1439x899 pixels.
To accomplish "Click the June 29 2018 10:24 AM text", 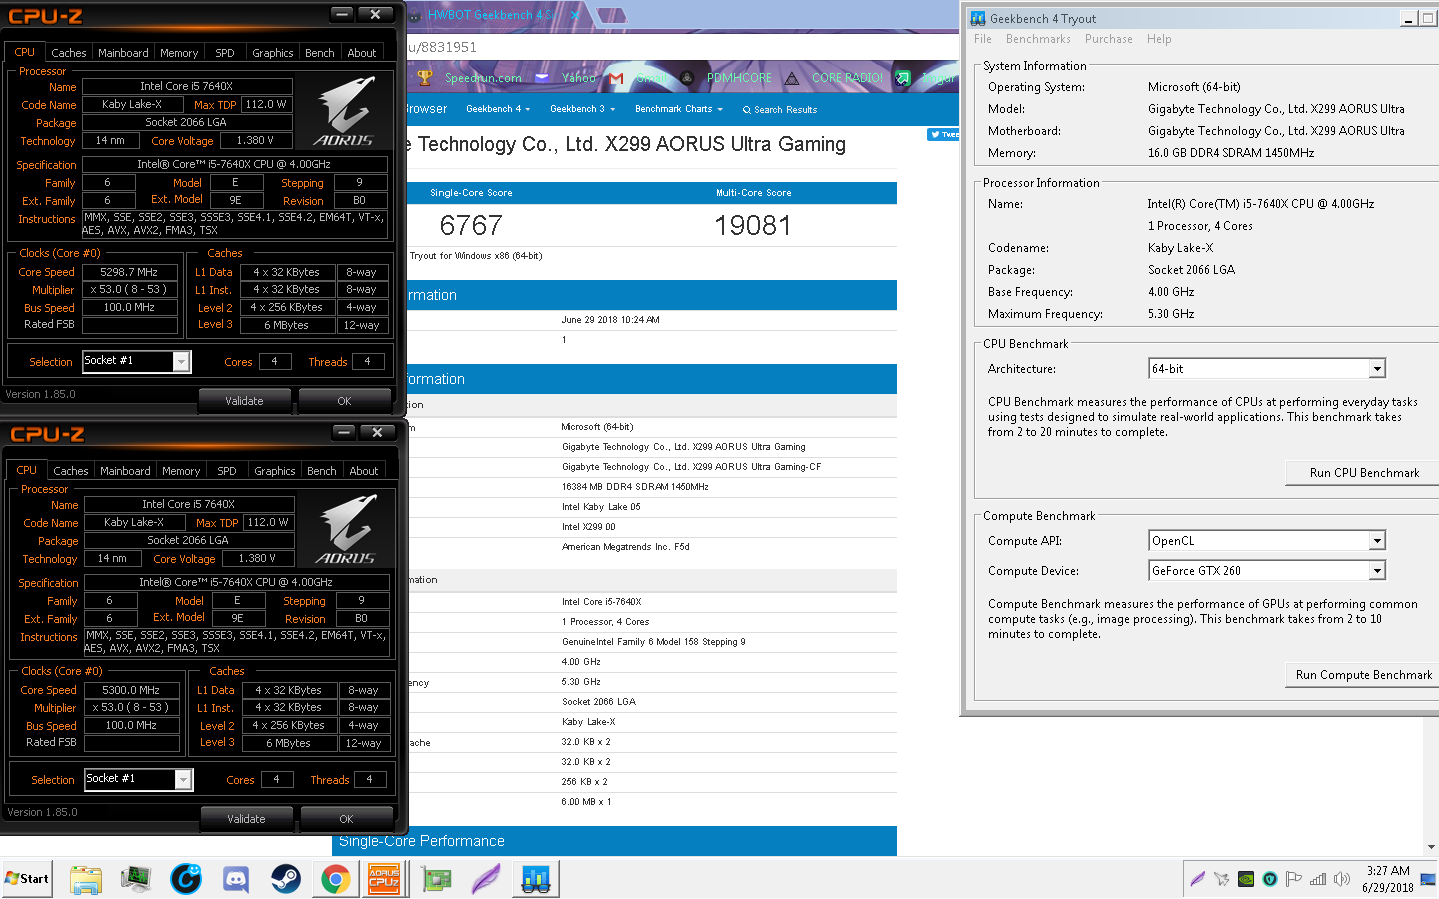I will click(610, 320).
